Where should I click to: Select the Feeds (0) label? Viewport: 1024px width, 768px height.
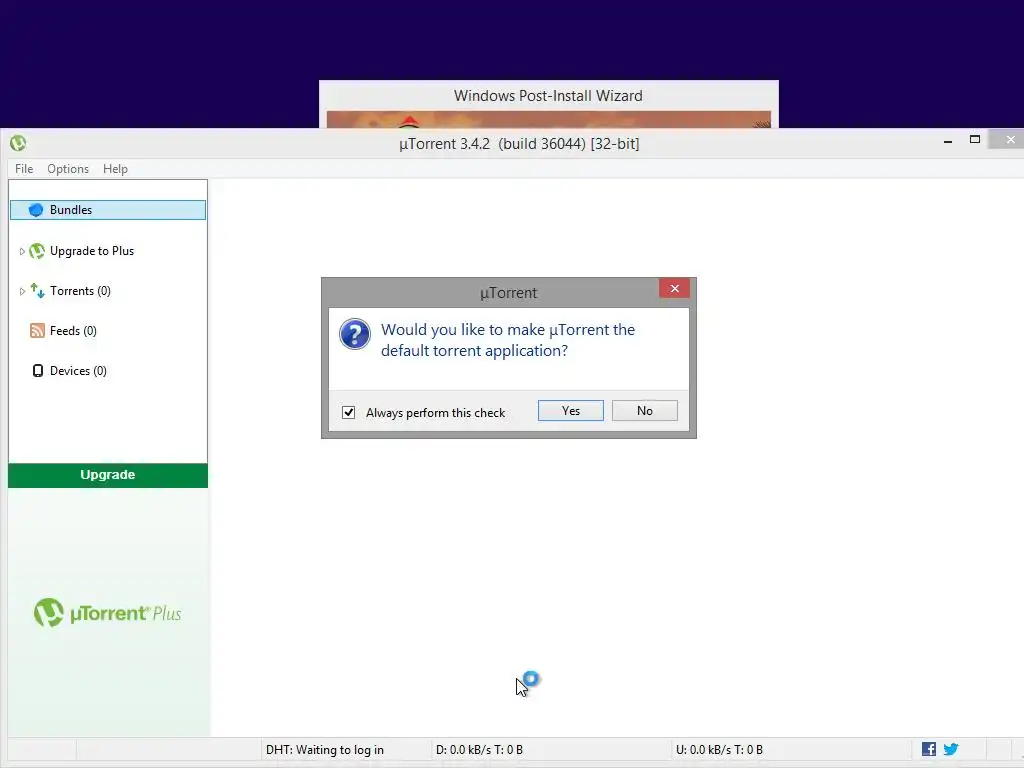[73, 330]
